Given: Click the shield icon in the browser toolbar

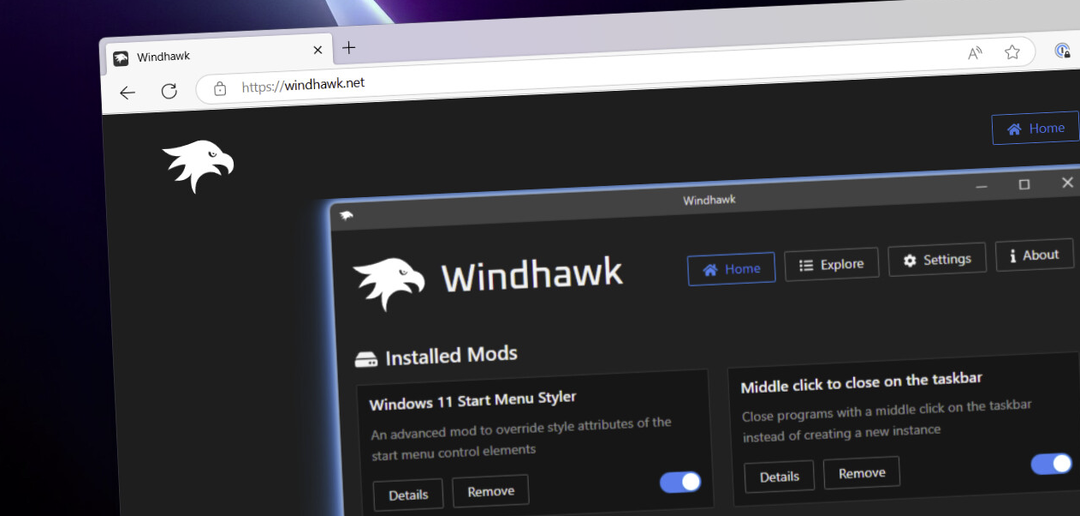Looking at the screenshot, I should 1063,50.
